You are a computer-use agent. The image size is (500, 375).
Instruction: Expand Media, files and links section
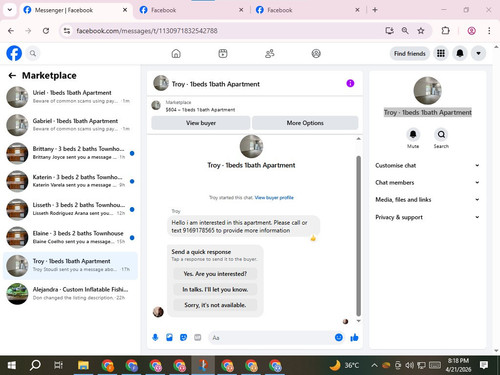click(427, 200)
